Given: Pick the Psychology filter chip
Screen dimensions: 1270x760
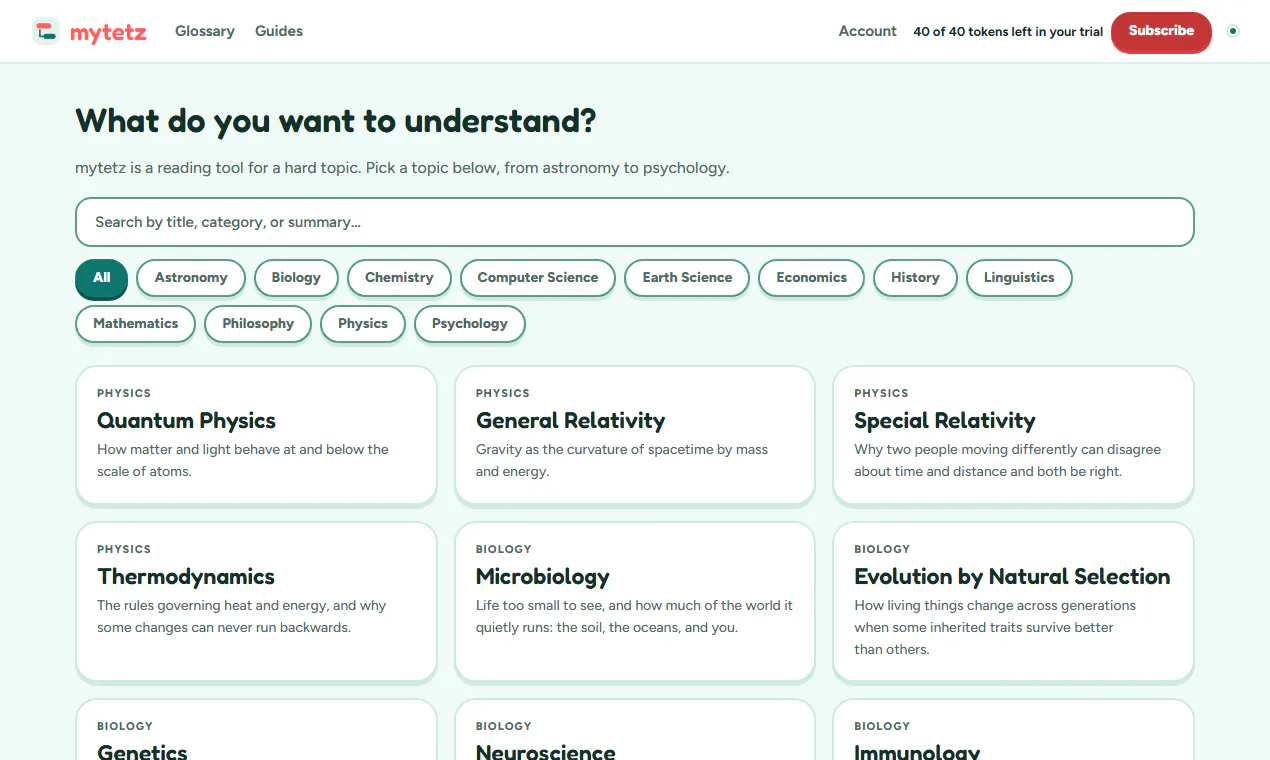Looking at the screenshot, I should click(x=470, y=324).
